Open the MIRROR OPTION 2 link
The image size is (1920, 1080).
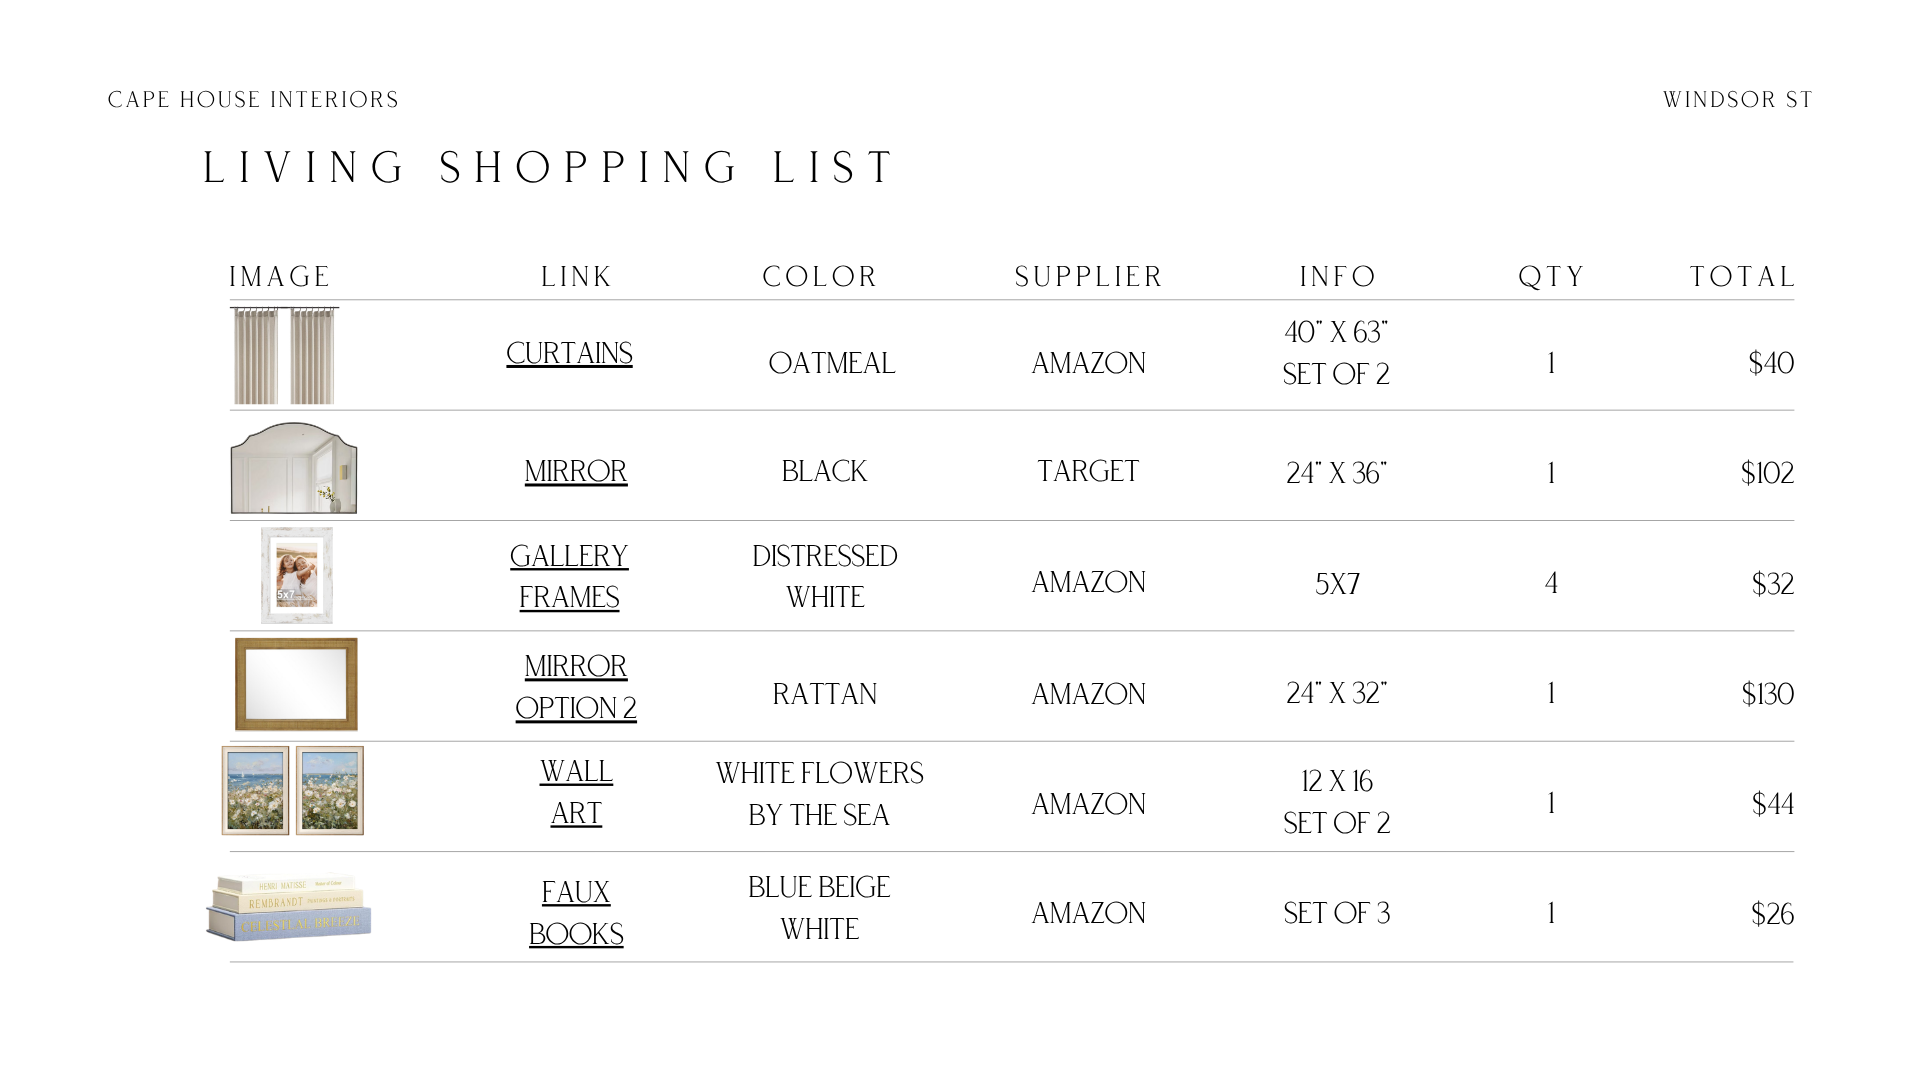click(x=576, y=687)
